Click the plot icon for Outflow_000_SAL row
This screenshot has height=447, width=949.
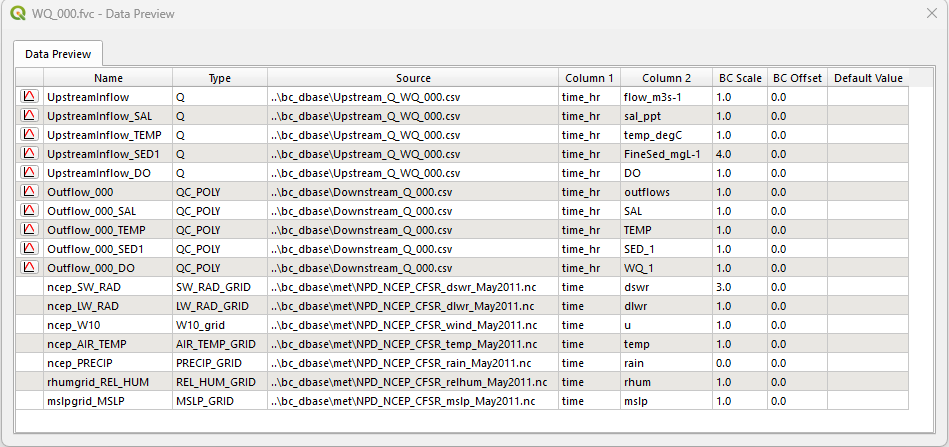pos(29,211)
